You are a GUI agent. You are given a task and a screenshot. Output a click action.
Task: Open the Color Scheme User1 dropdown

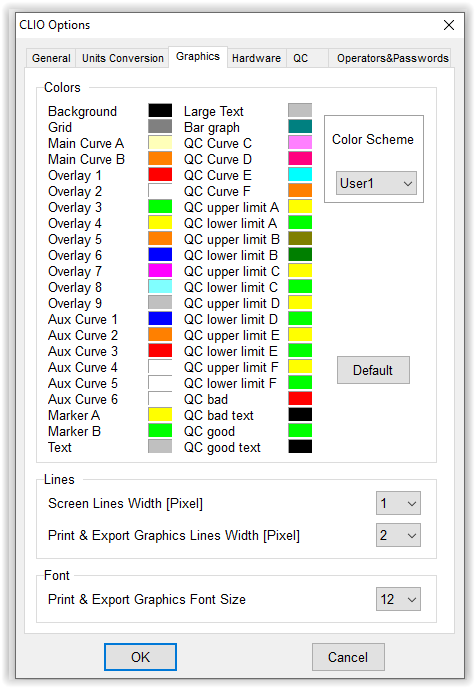pos(376,183)
